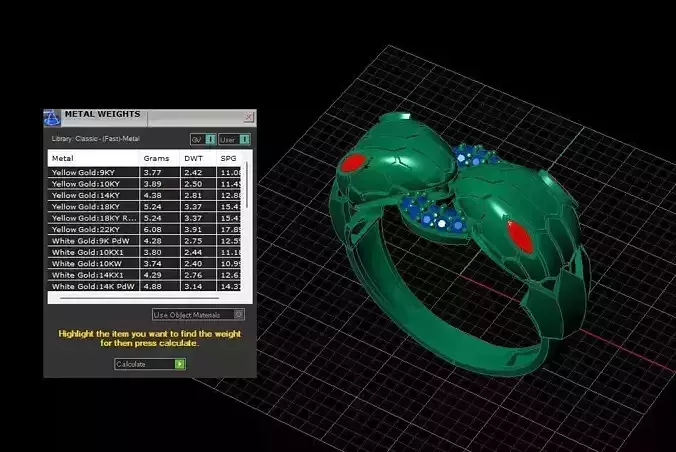Select the White Gold:14KX1 row

[144, 275]
